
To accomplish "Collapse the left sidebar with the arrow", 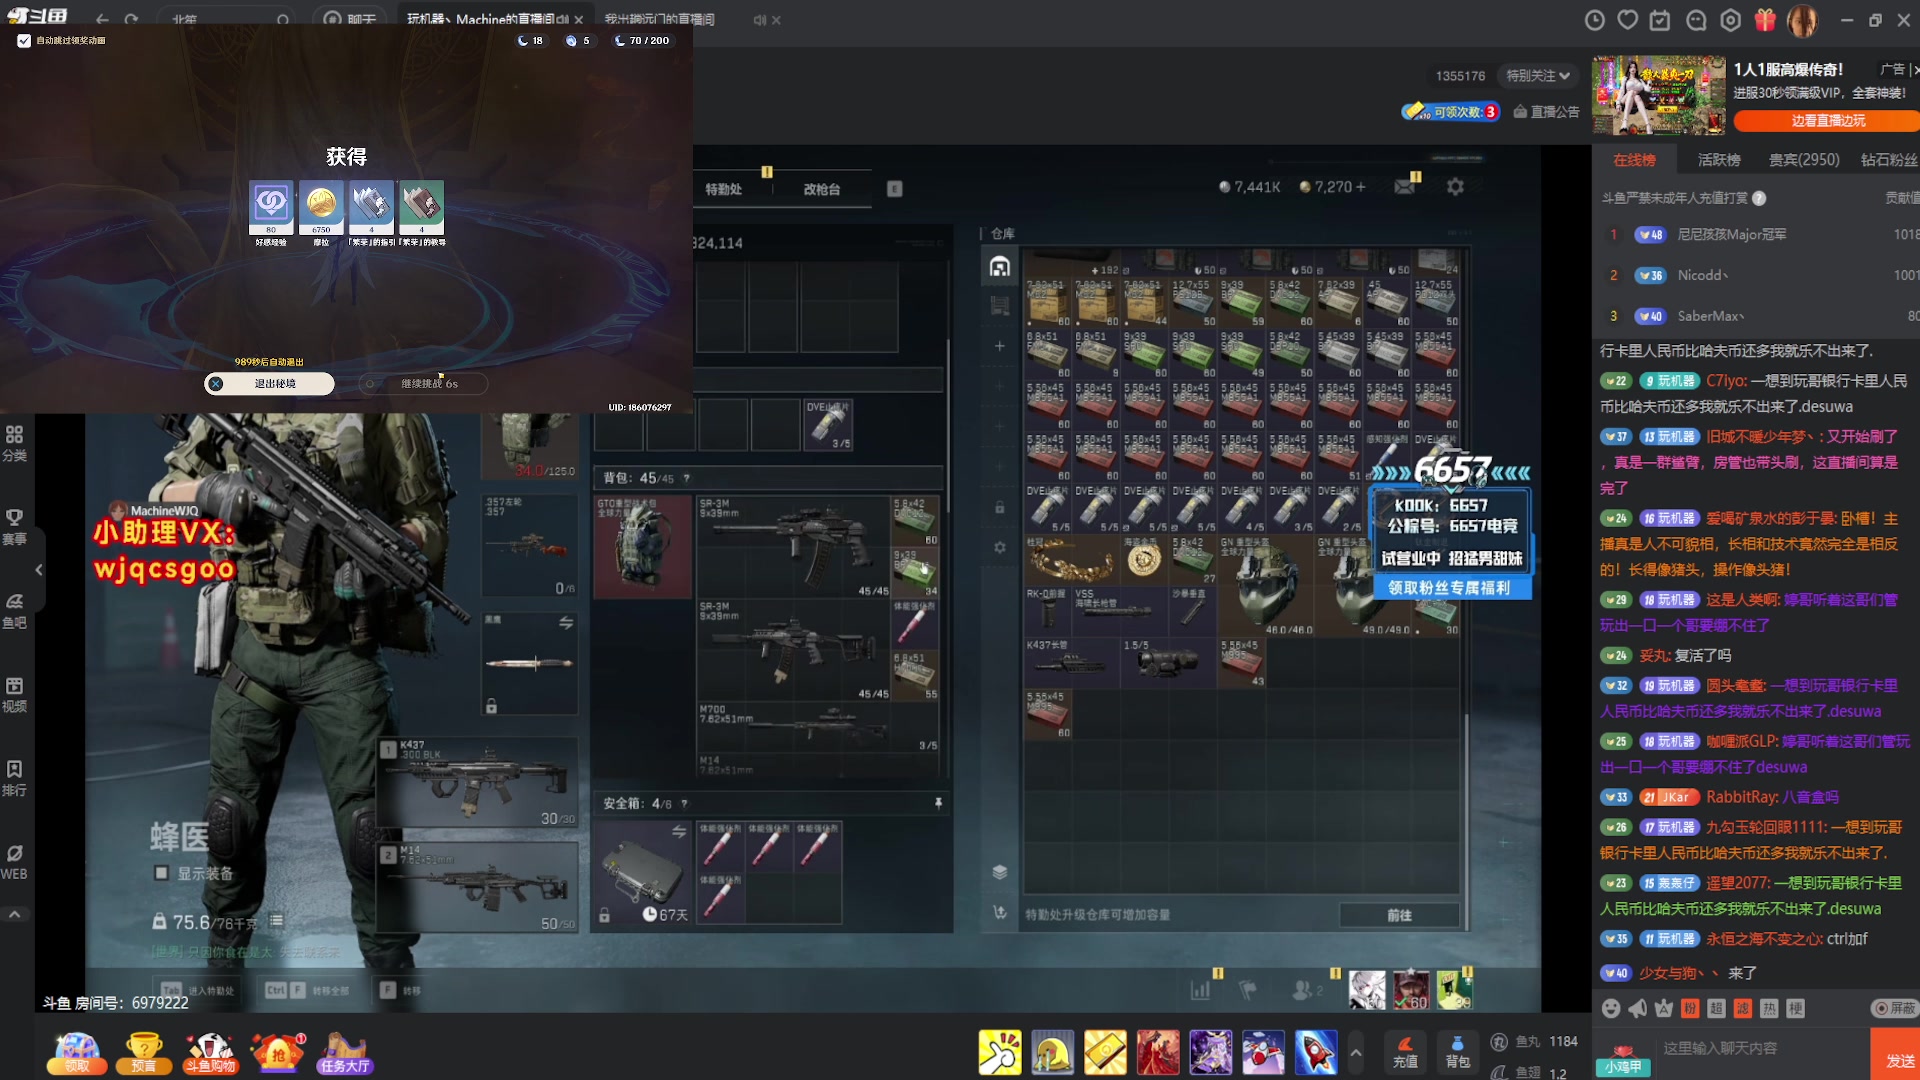I will (x=38, y=570).
